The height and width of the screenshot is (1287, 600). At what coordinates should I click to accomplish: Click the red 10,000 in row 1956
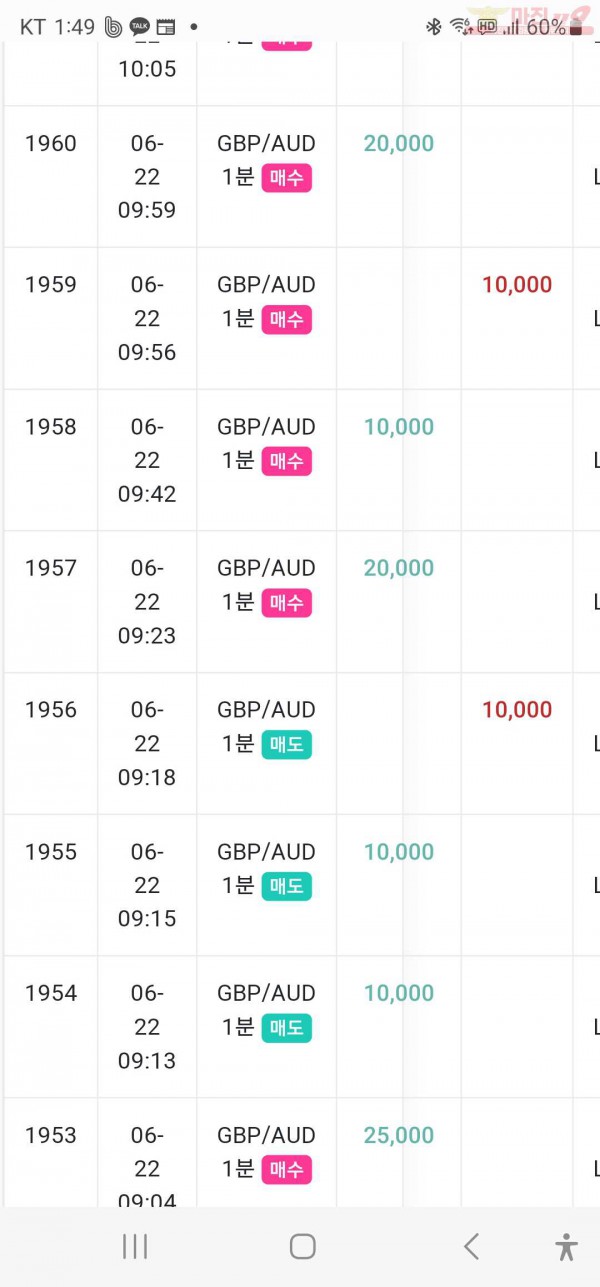pos(517,710)
